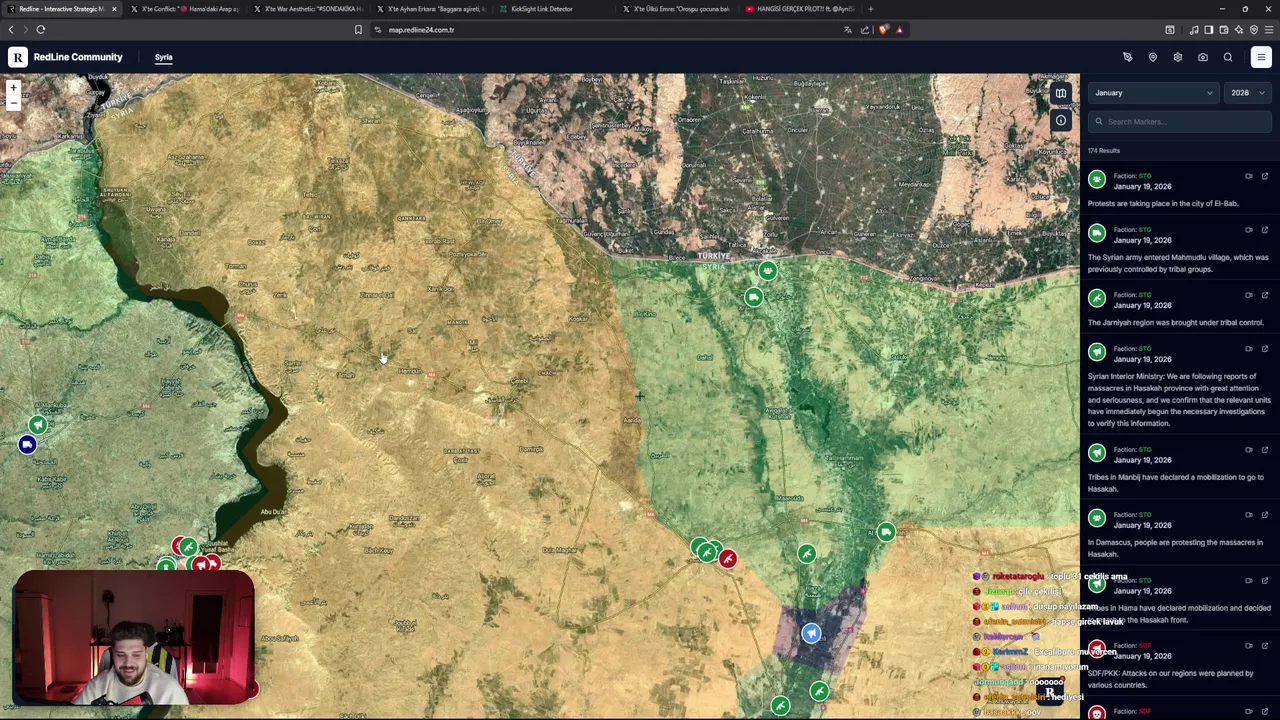The height and width of the screenshot is (720, 1280).
Task: Select 'In Damascus, people are protesting' entry text
Action: pos(1175,548)
